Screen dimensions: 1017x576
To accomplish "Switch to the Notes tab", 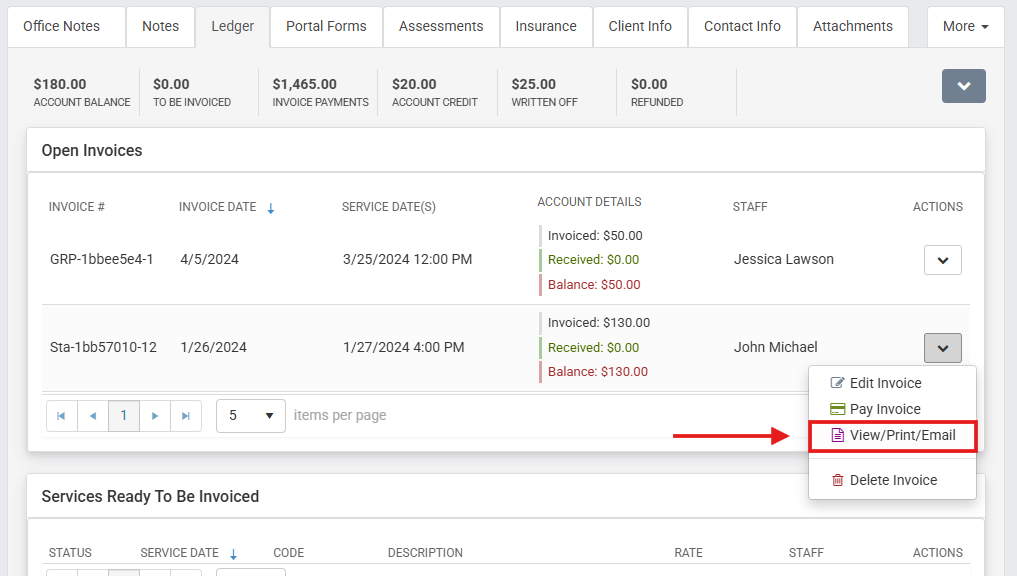I will 160,27.
